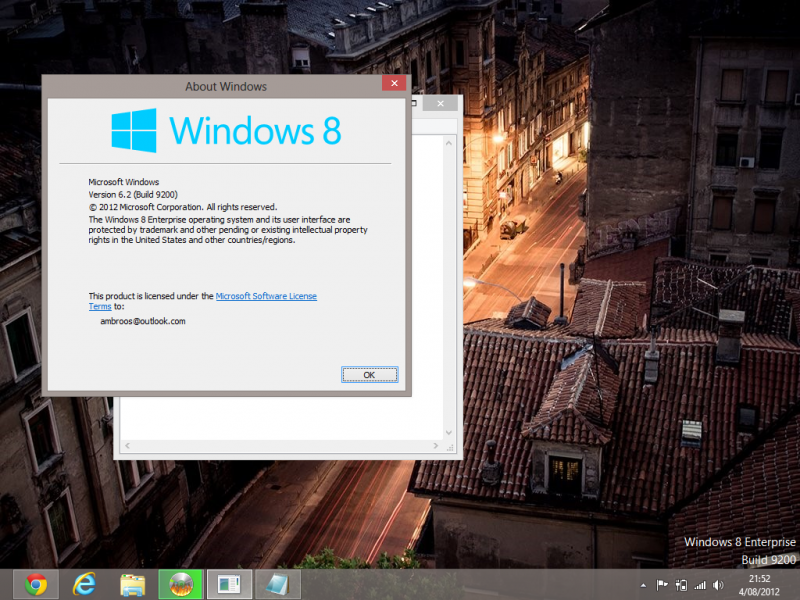Click the background window's scroll up arrow
Screen dimensions: 800x600
tap(448, 143)
